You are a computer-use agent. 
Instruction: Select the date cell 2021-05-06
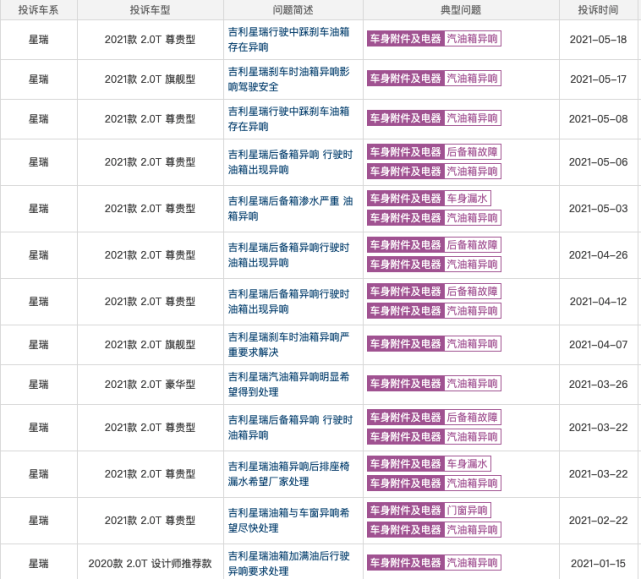598,162
